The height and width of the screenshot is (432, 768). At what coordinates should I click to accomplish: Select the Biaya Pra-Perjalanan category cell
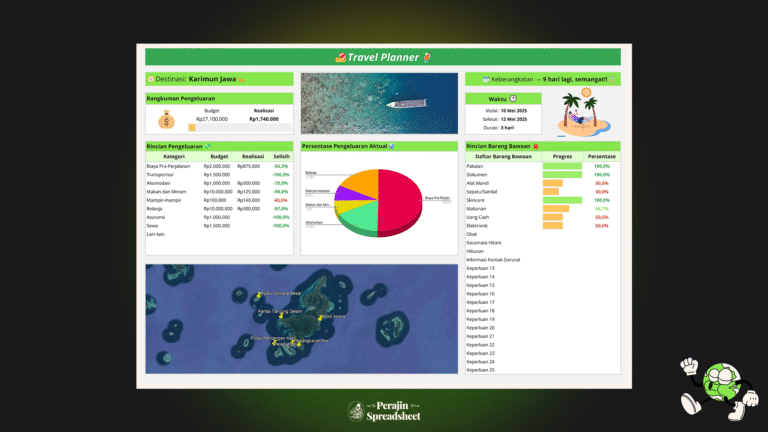click(168, 166)
